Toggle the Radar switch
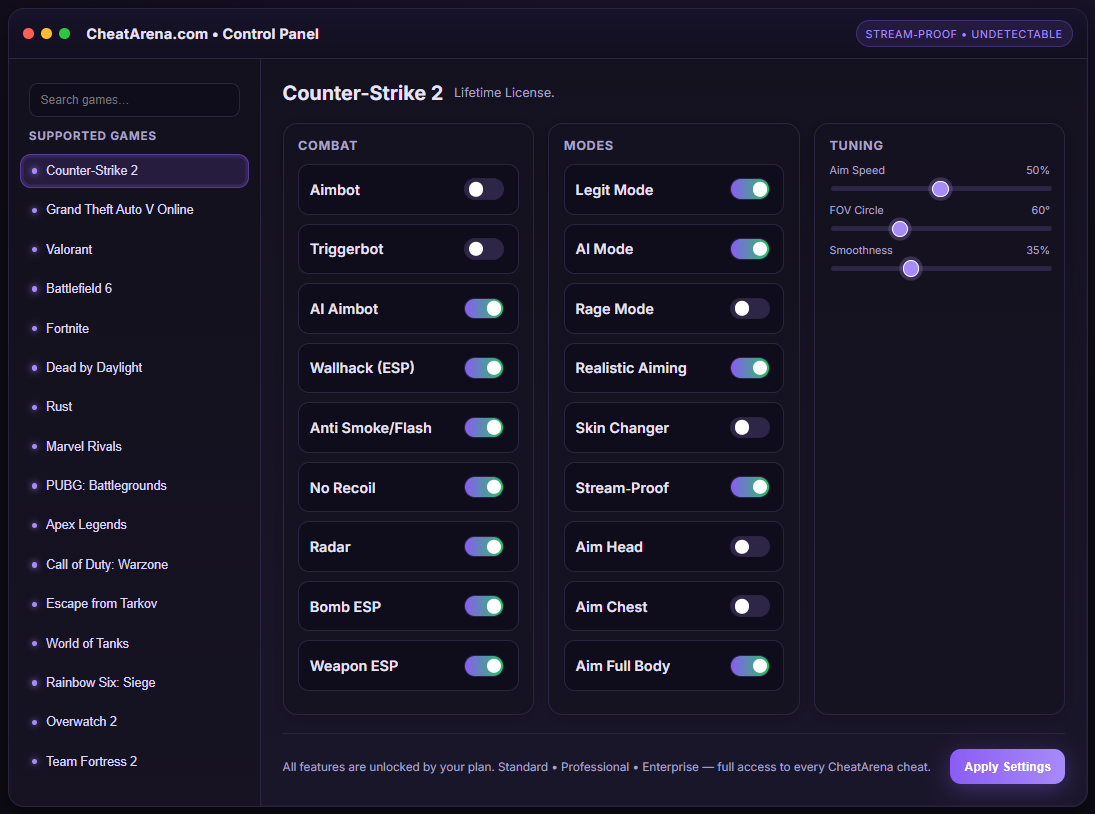1095x814 pixels. pos(484,547)
